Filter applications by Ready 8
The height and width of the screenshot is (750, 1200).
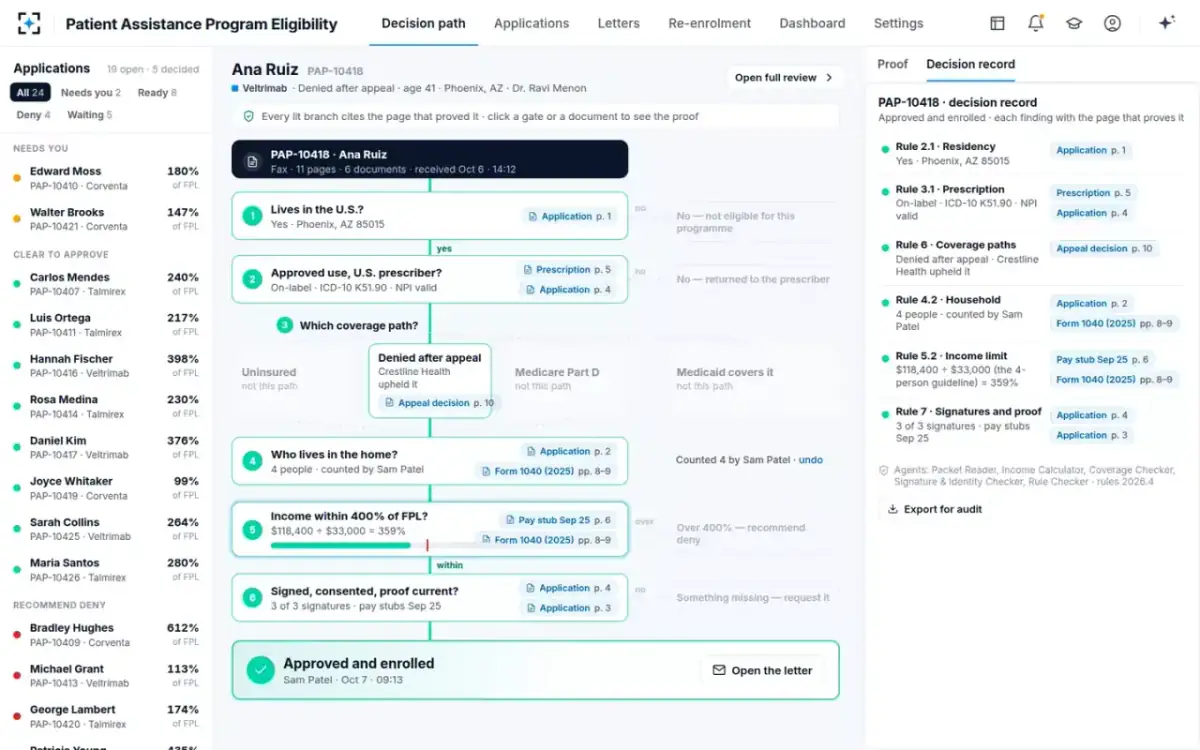click(x=157, y=93)
